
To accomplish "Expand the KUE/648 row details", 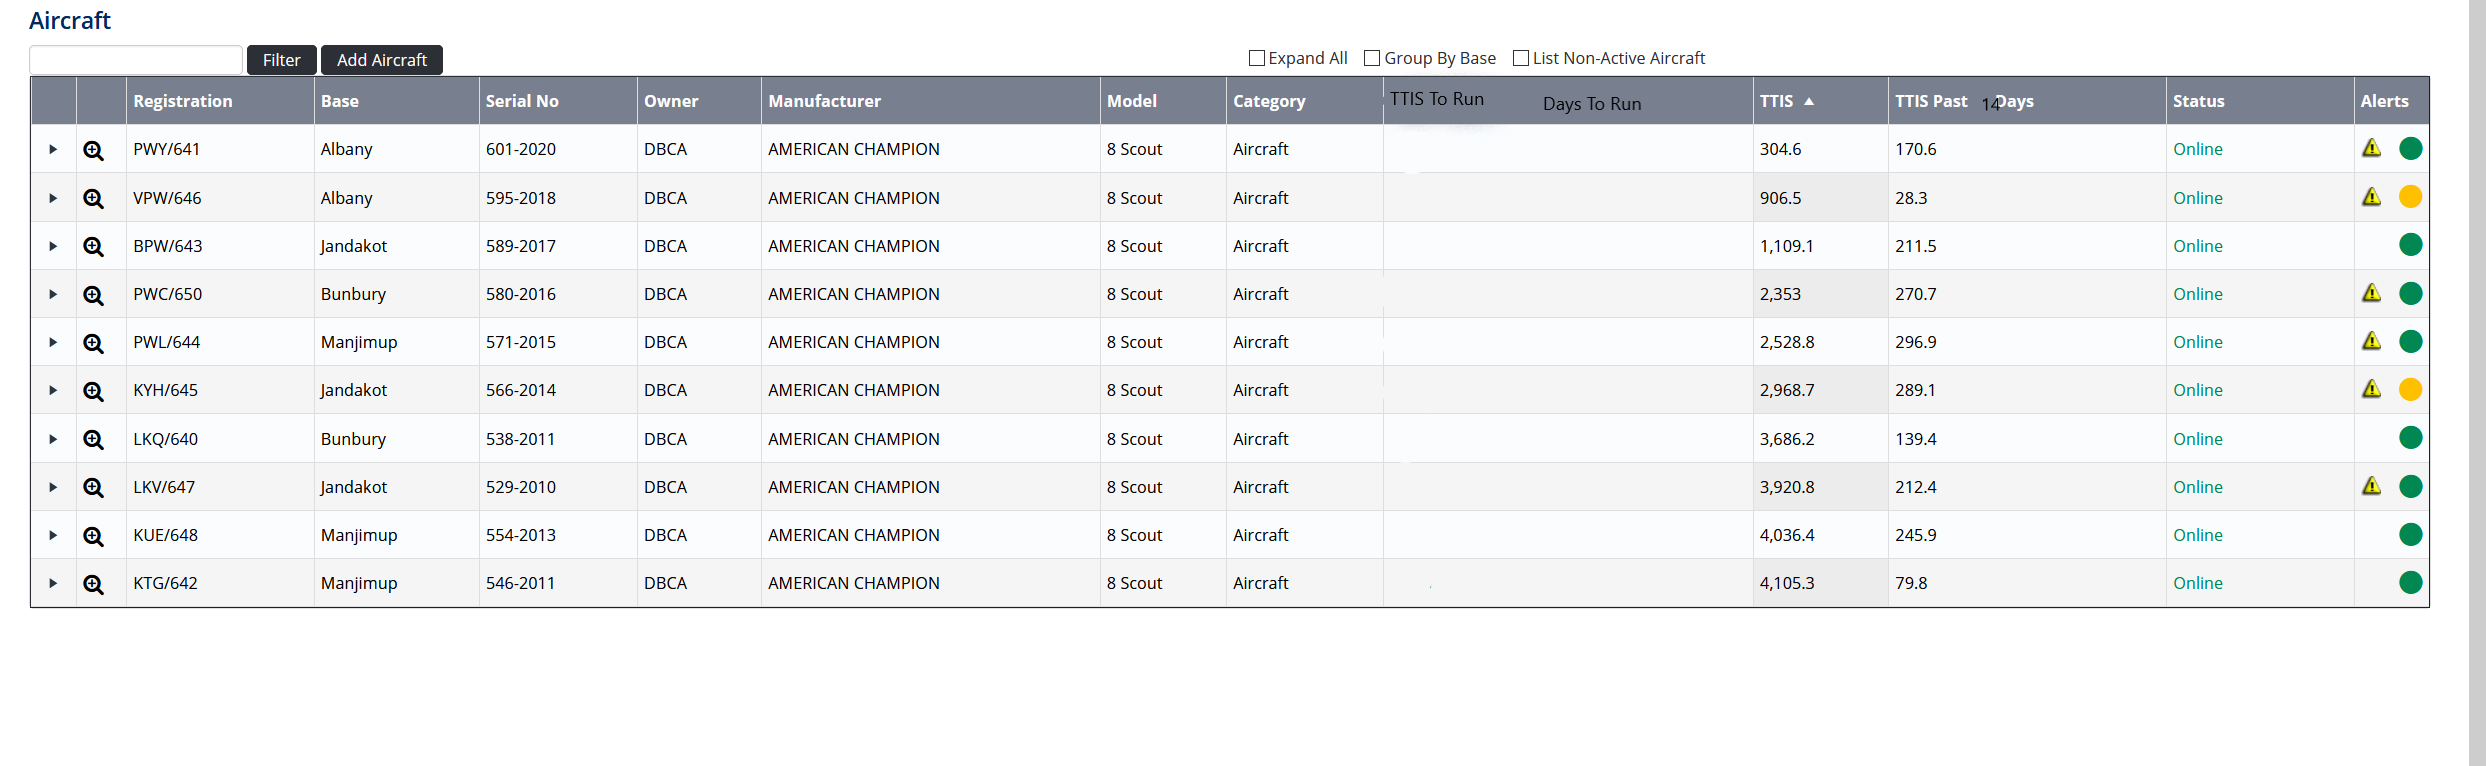I will 53,535.
